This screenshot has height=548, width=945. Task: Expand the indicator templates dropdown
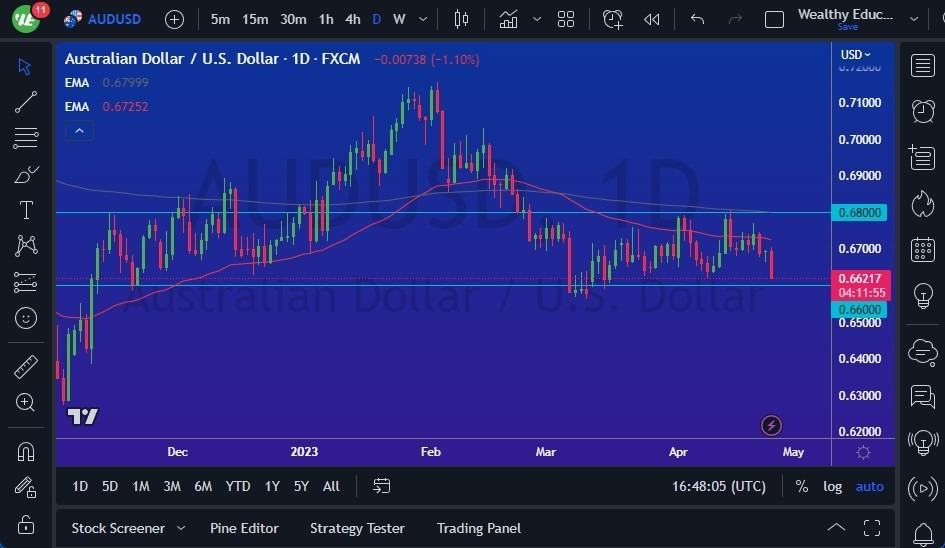(536, 19)
